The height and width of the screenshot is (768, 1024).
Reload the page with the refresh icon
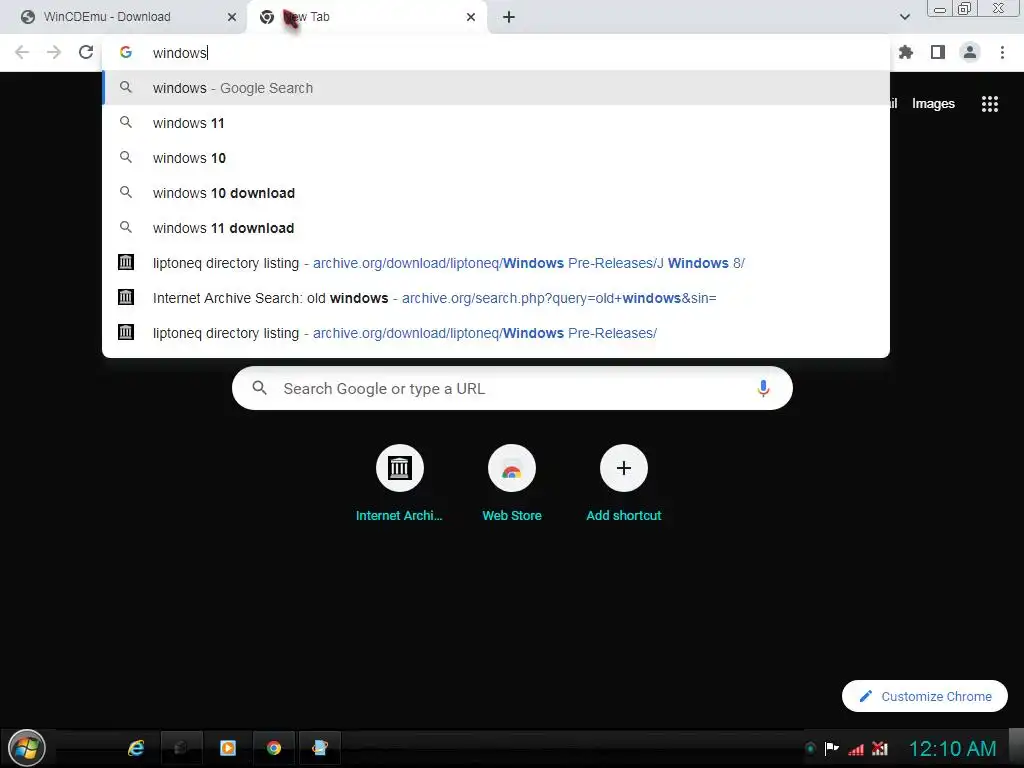tap(86, 52)
